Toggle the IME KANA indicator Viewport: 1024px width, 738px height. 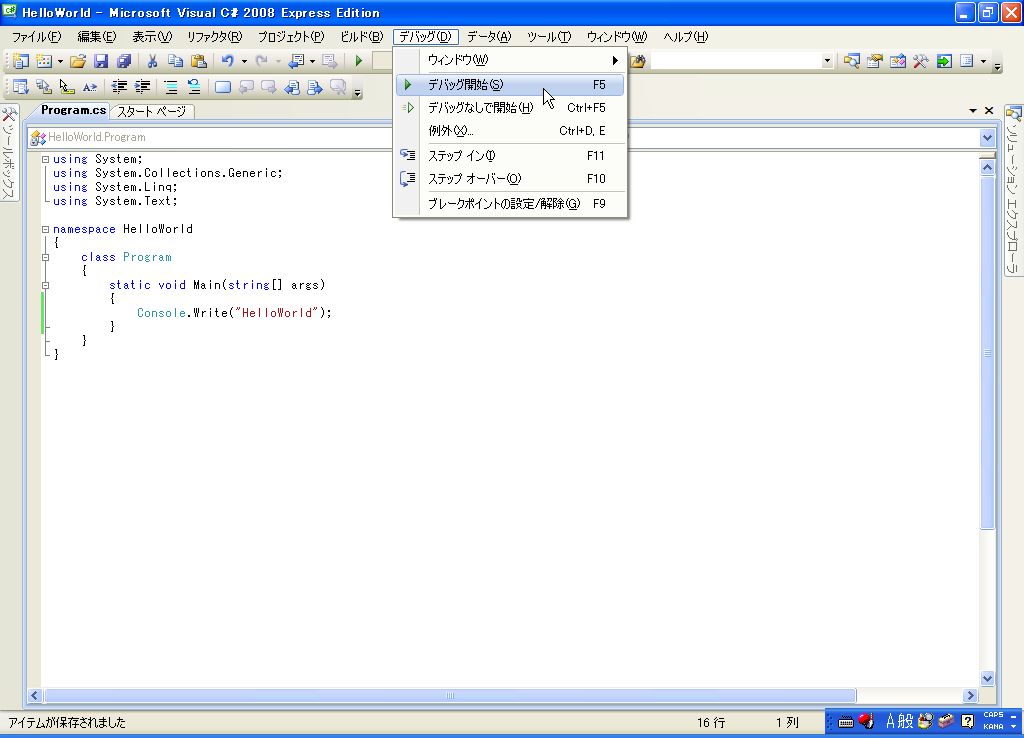pyautogui.click(x=993, y=726)
